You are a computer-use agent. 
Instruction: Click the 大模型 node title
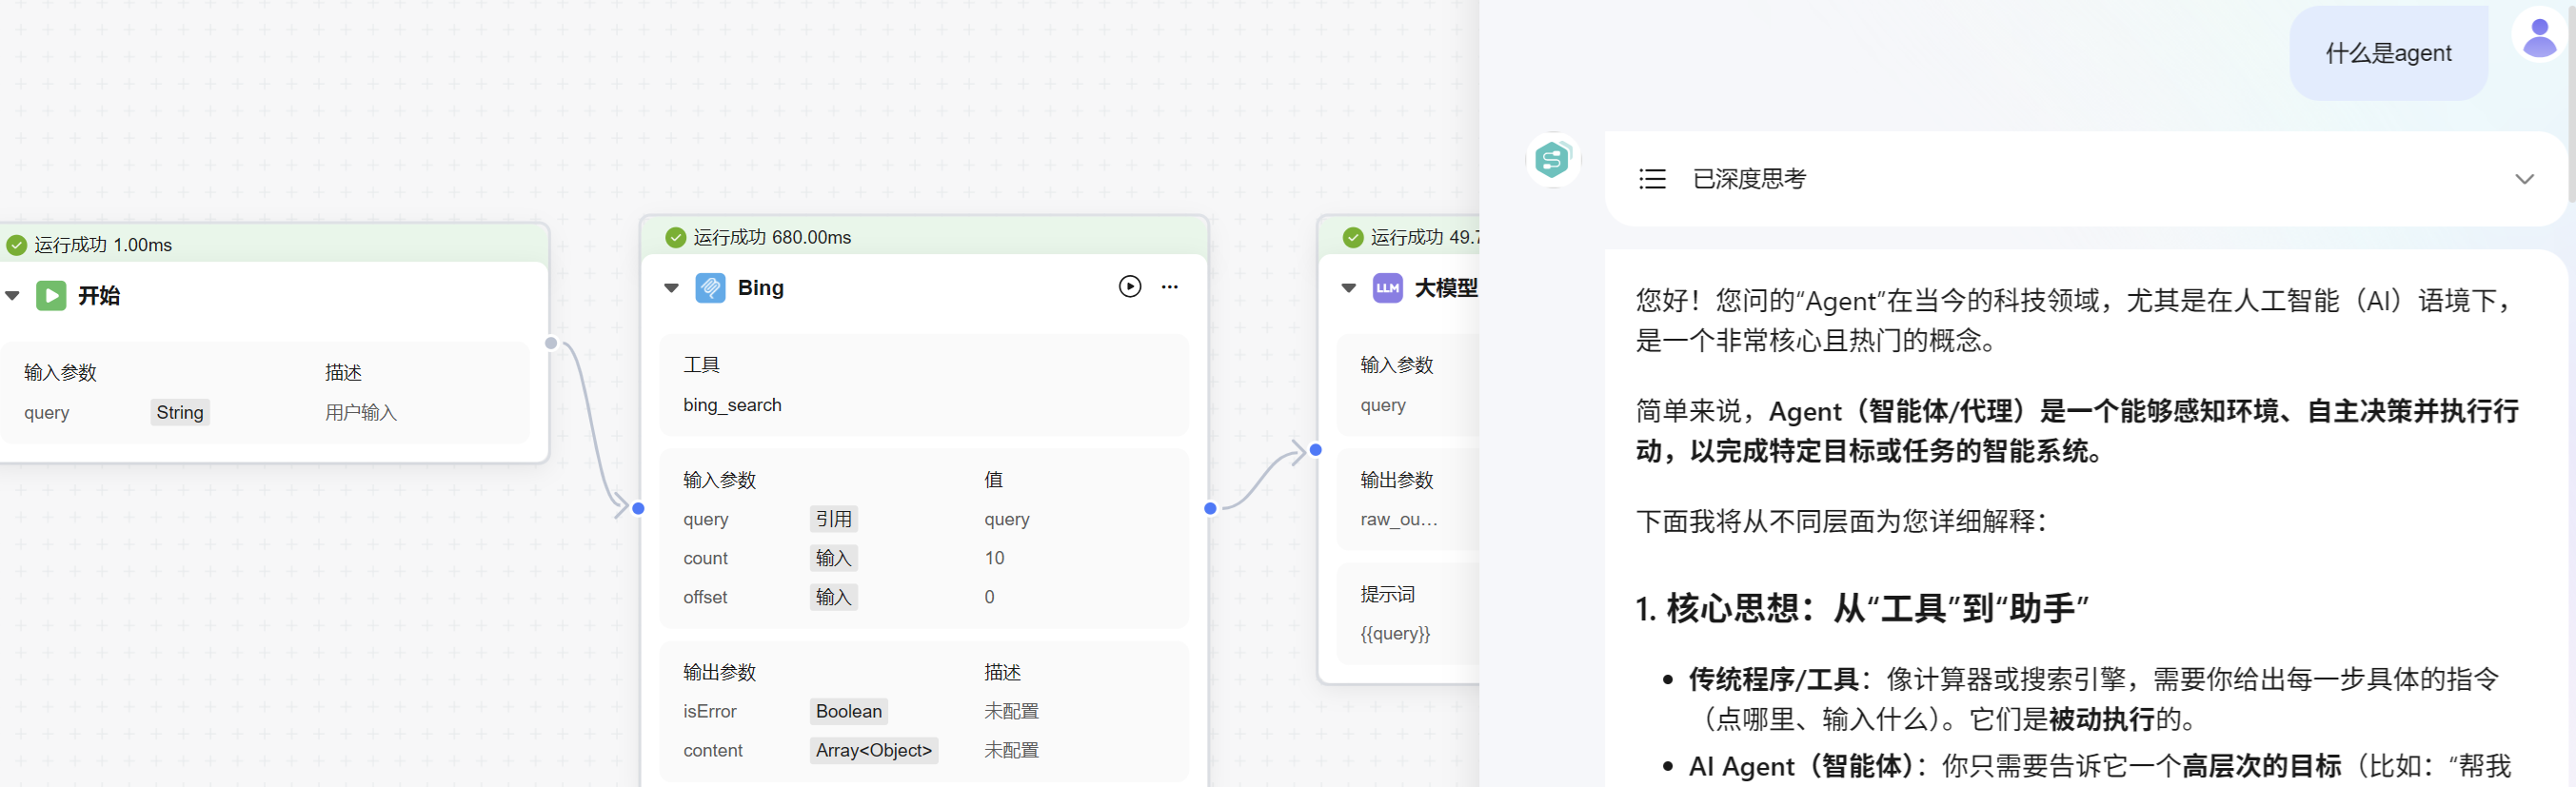[1446, 288]
